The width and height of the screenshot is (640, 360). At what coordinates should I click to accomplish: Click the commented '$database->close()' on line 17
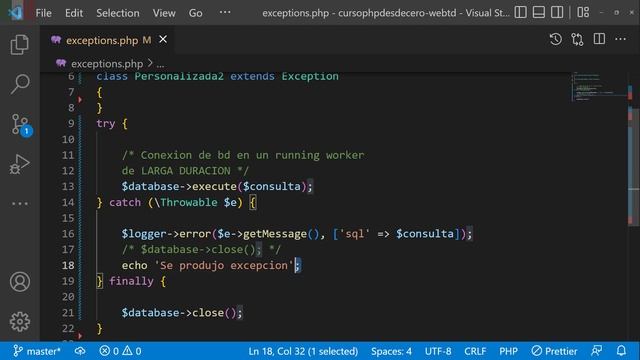(x=198, y=249)
